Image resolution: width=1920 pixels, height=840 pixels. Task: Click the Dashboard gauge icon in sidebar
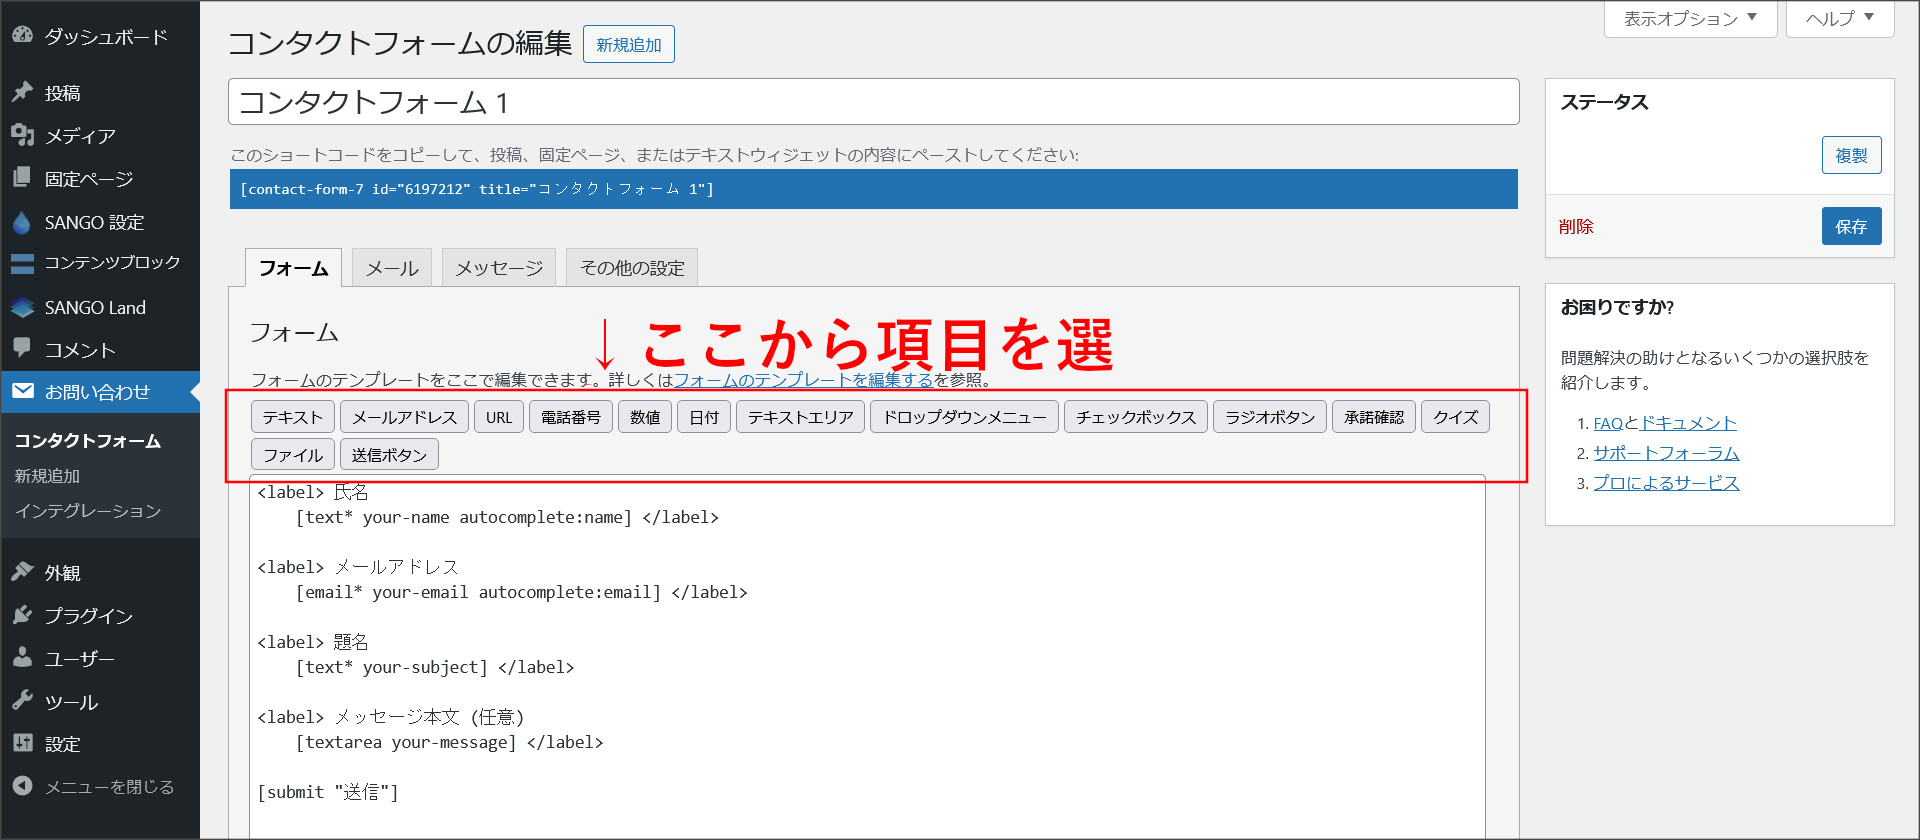[22, 35]
